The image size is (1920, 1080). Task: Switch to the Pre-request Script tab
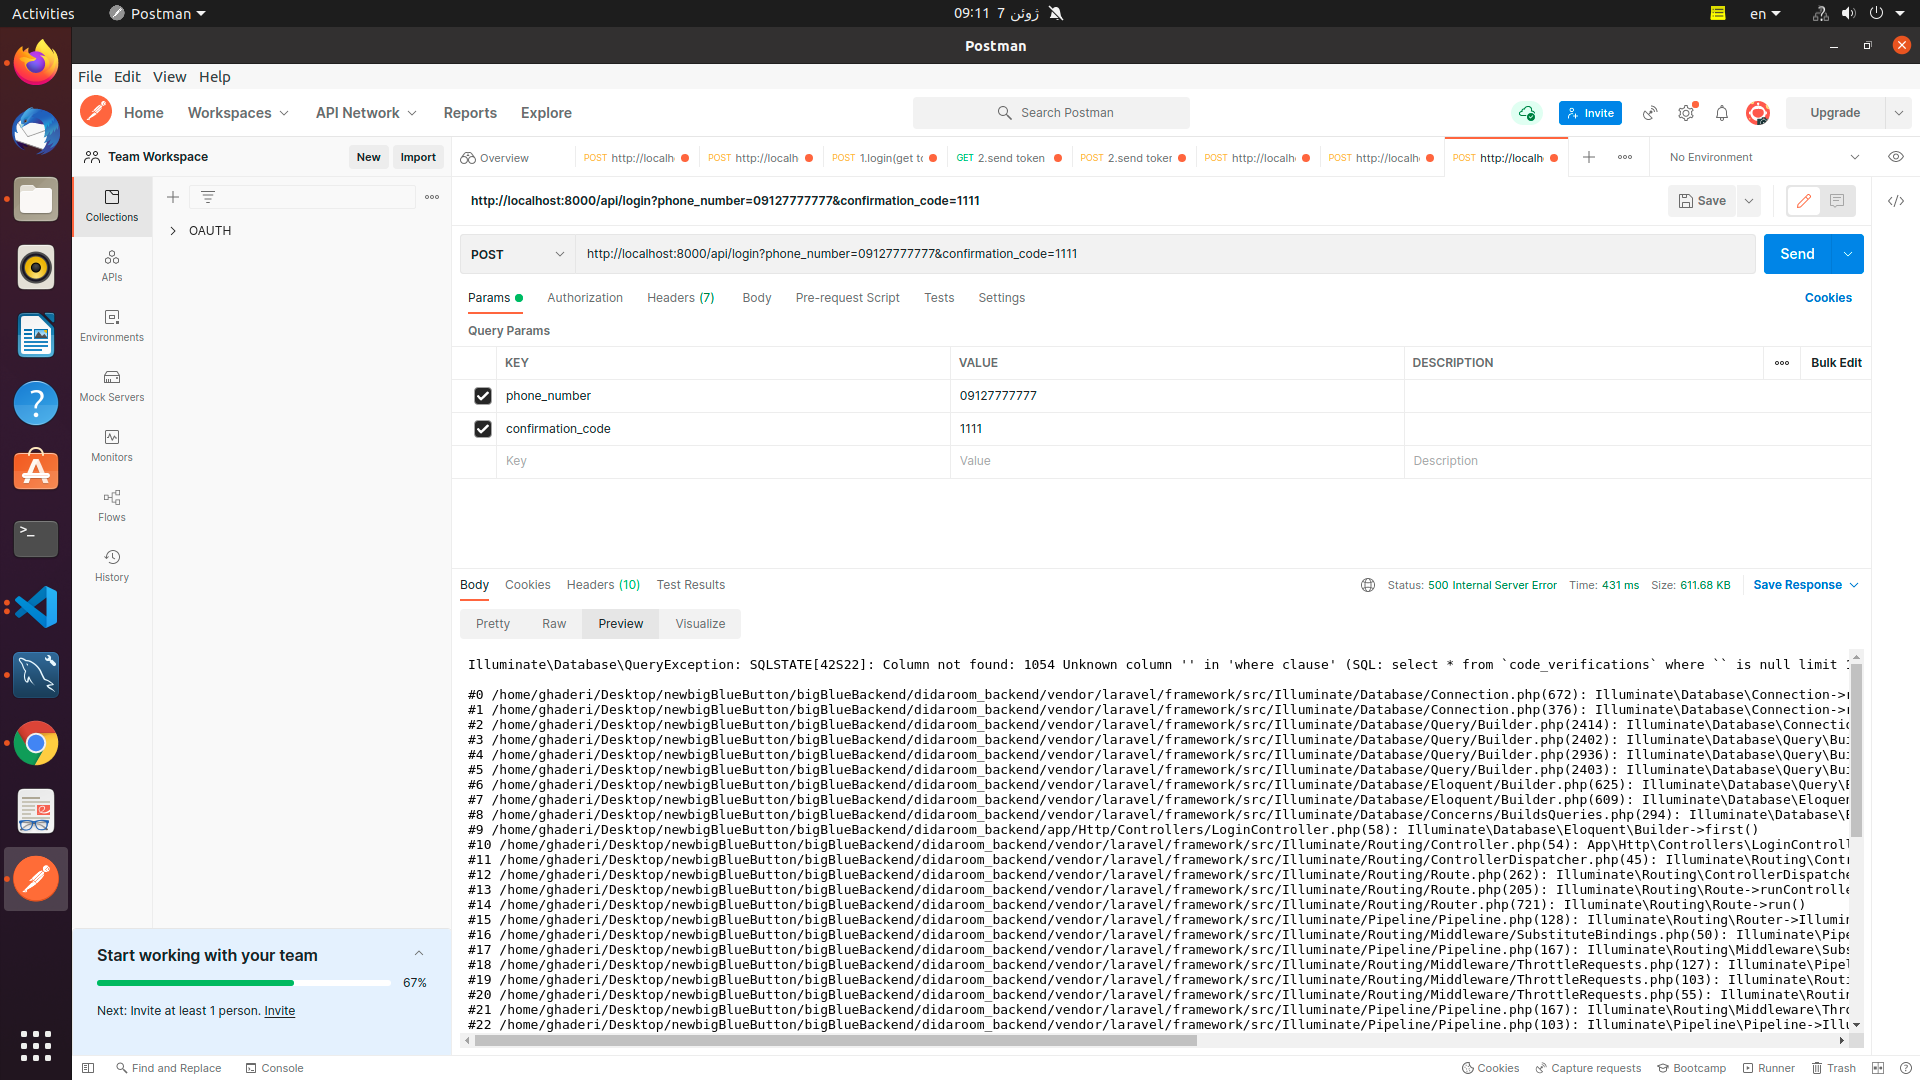pos(848,298)
